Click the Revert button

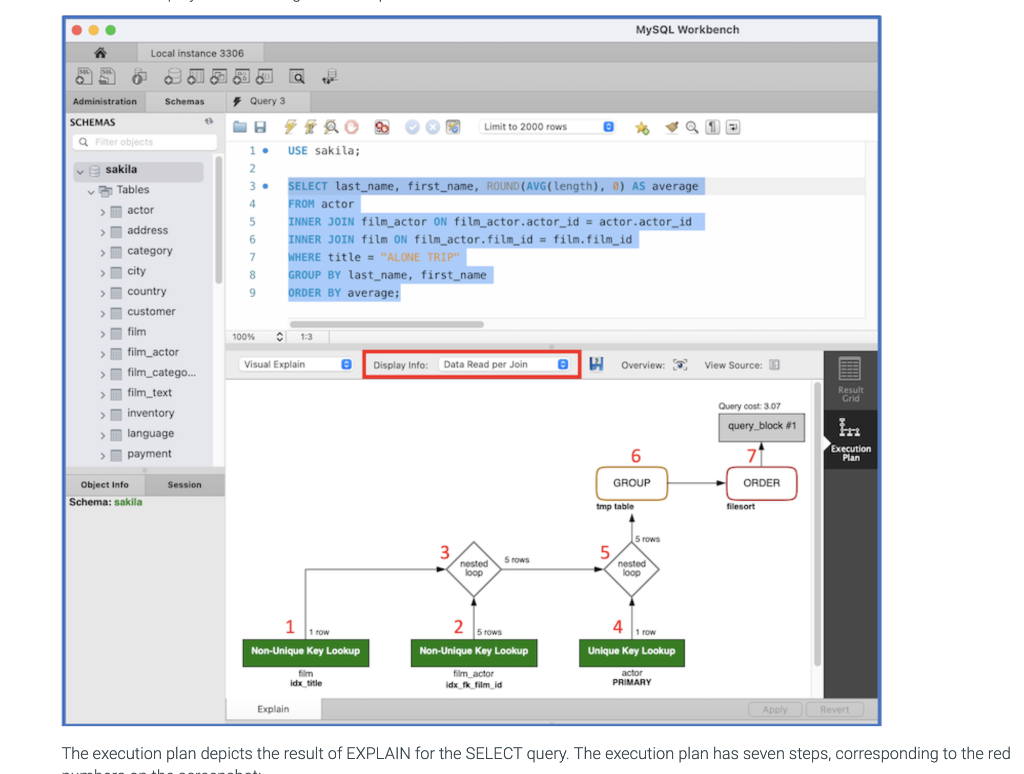(x=835, y=709)
